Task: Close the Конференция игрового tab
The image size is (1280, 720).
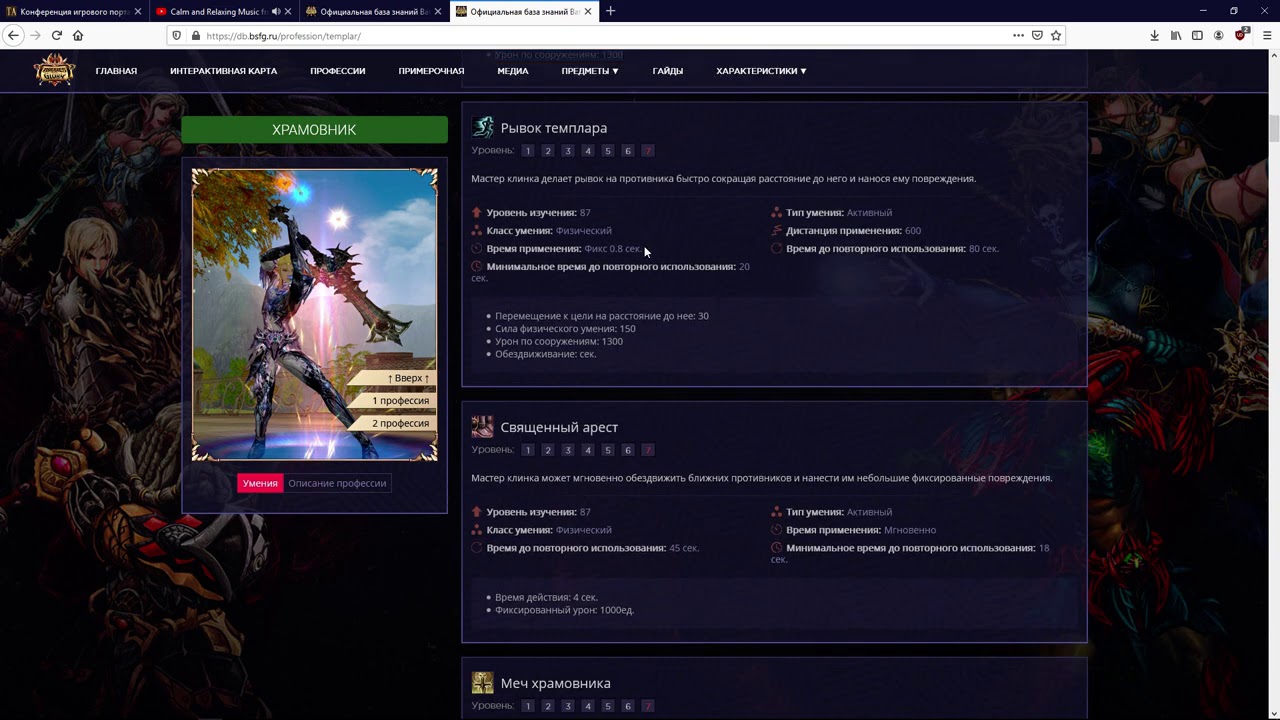Action: (x=138, y=11)
